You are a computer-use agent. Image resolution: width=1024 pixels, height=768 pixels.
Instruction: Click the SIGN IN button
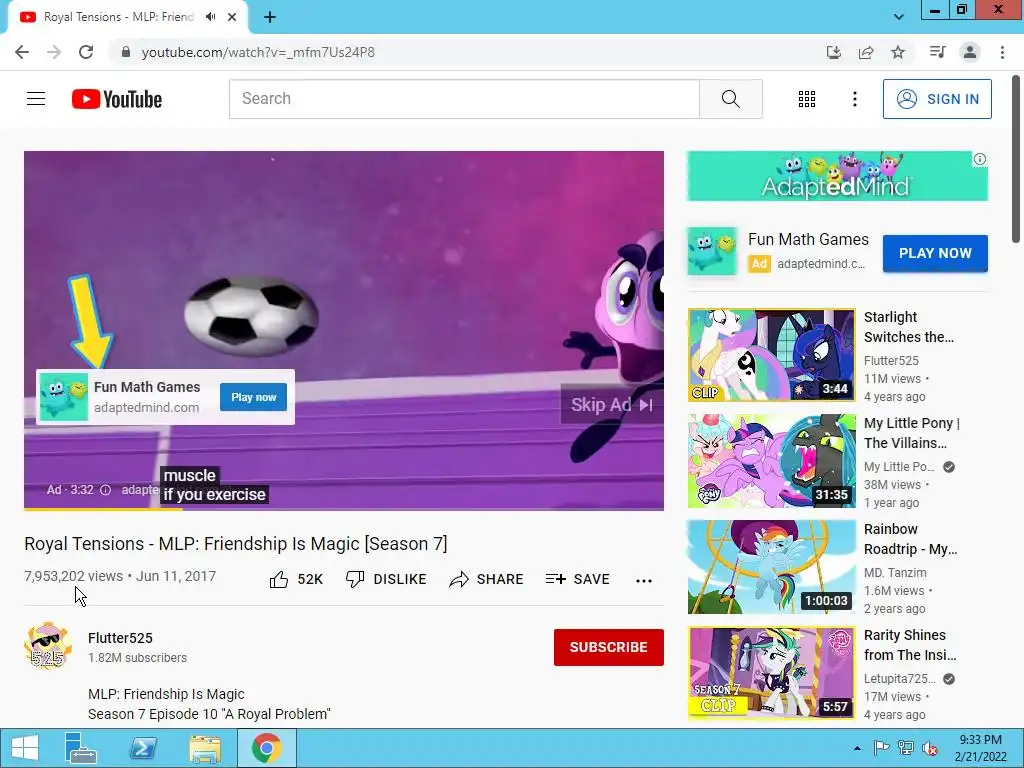click(937, 99)
